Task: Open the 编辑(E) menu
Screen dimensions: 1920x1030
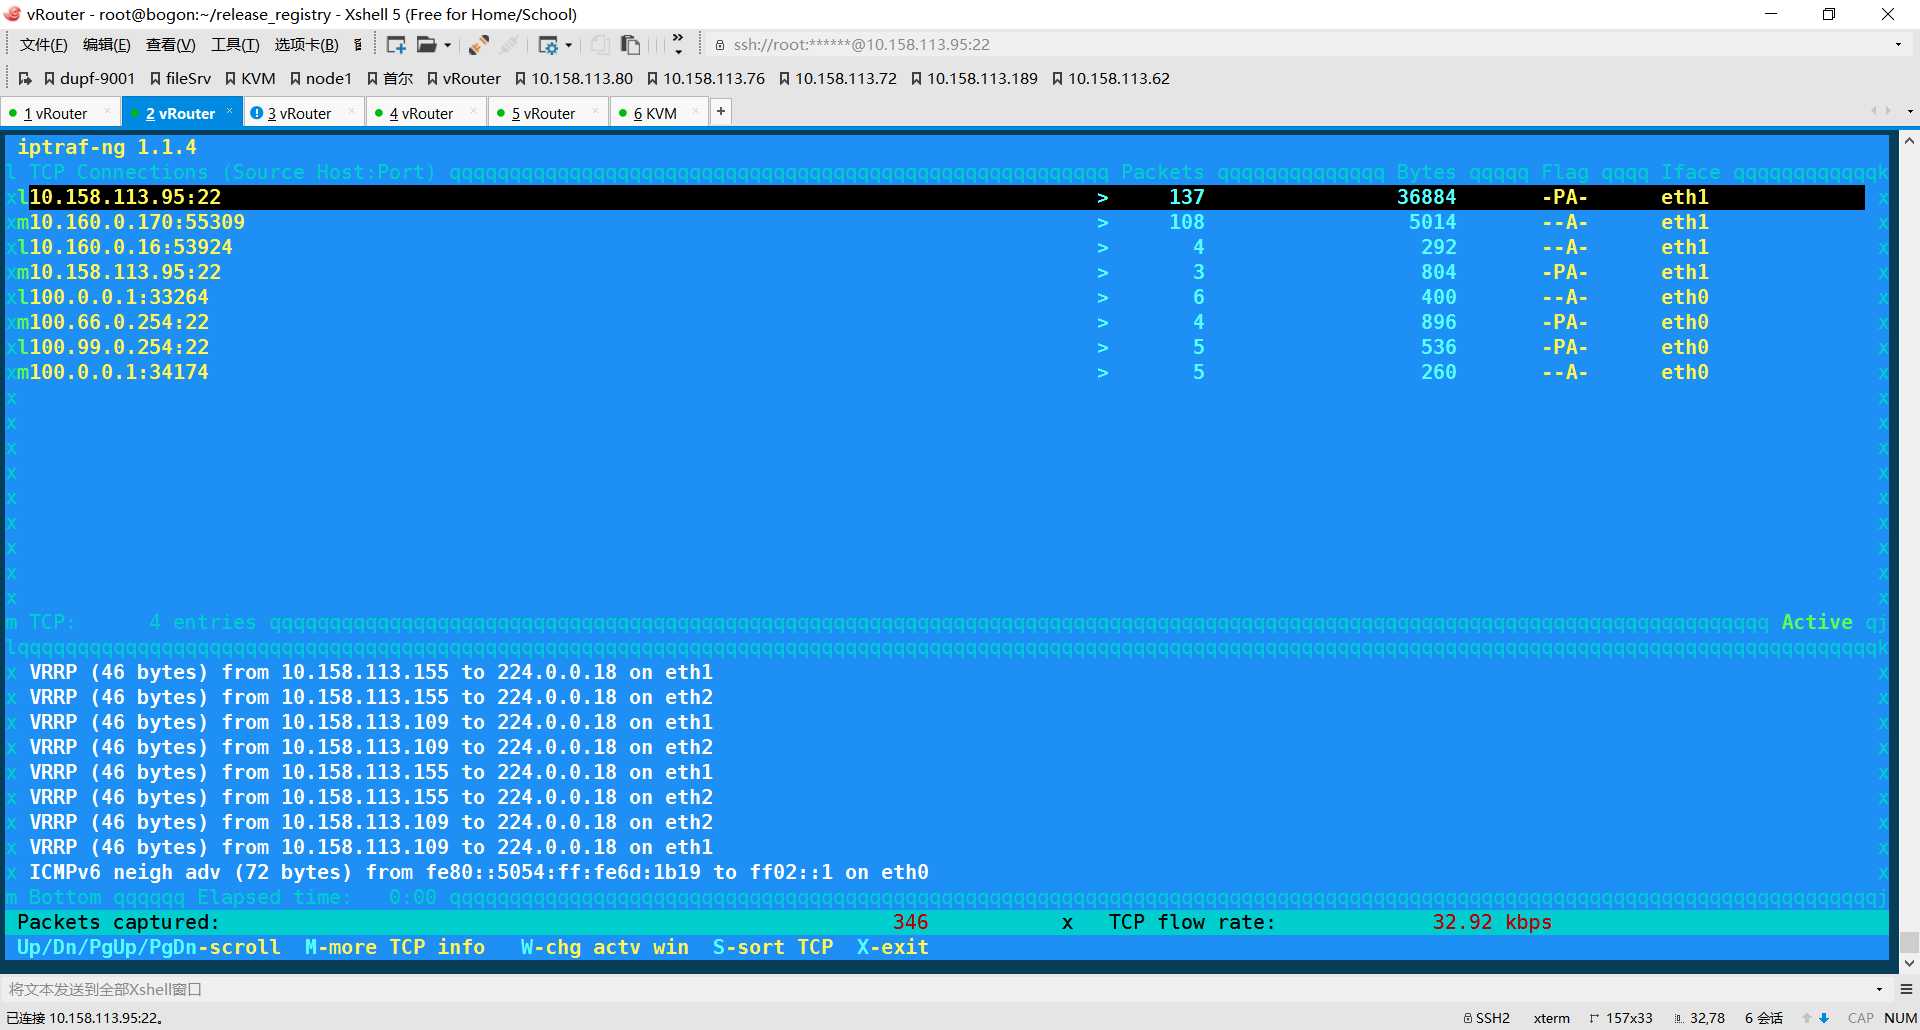Action: [106, 45]
